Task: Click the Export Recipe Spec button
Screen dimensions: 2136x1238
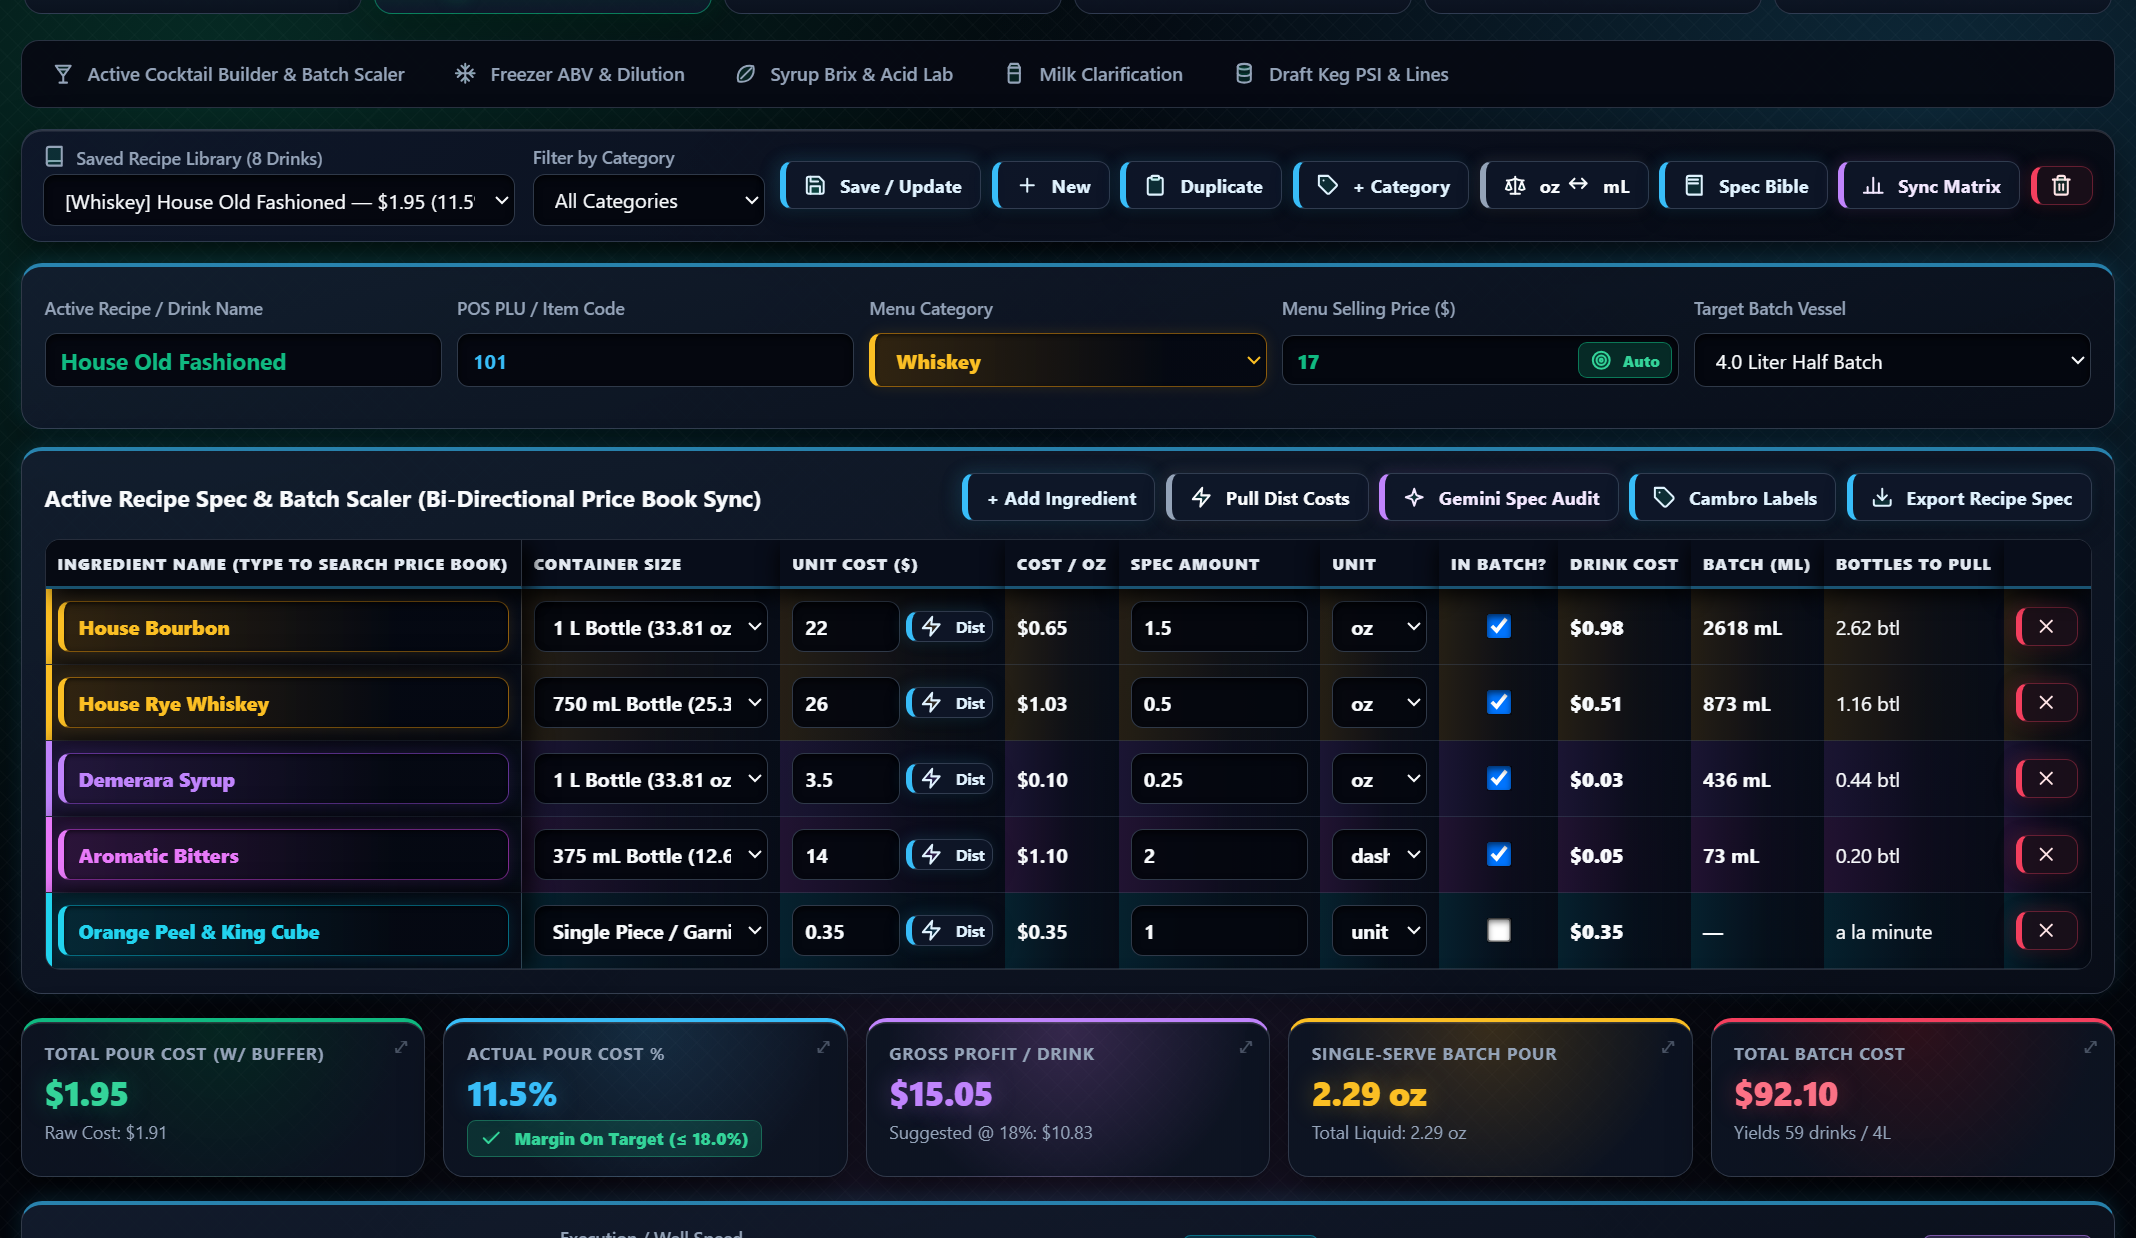Action: coord(1969,498)
